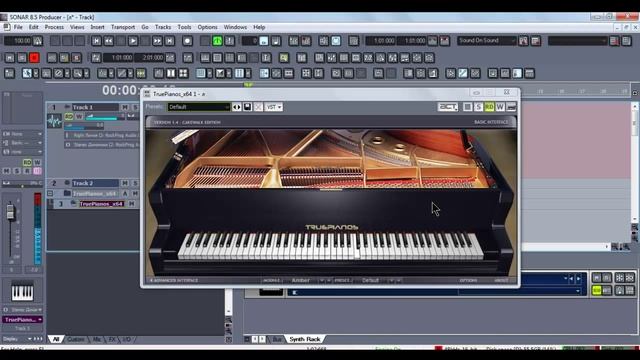Screen dimensions: 640x360
Task: Select Track 2 name label
Action: point(95,183)
